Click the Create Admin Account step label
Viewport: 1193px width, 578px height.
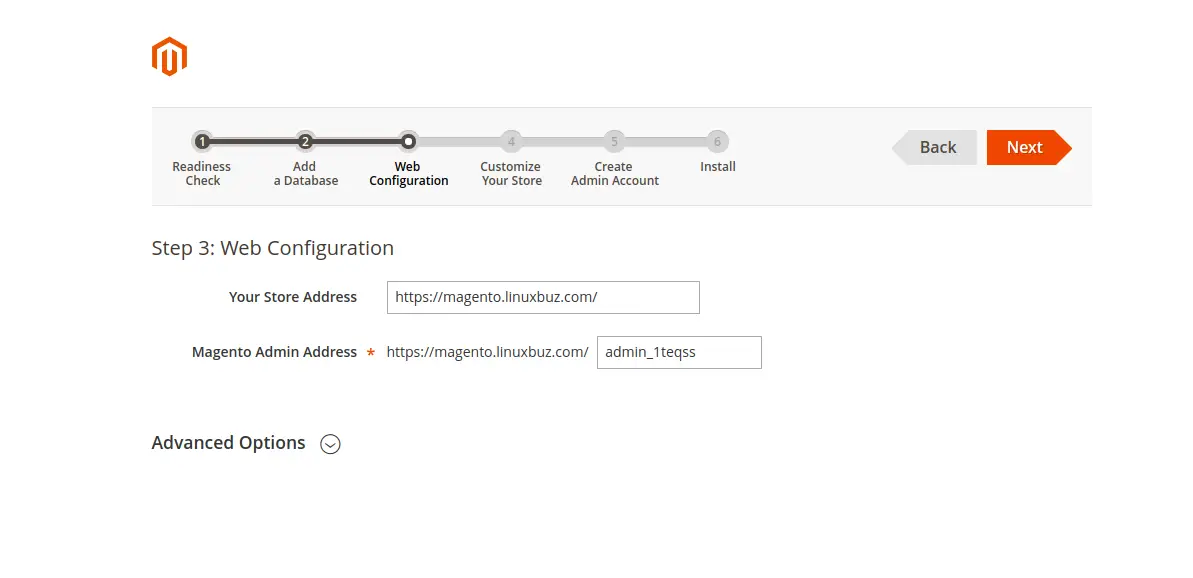point(615,173)
